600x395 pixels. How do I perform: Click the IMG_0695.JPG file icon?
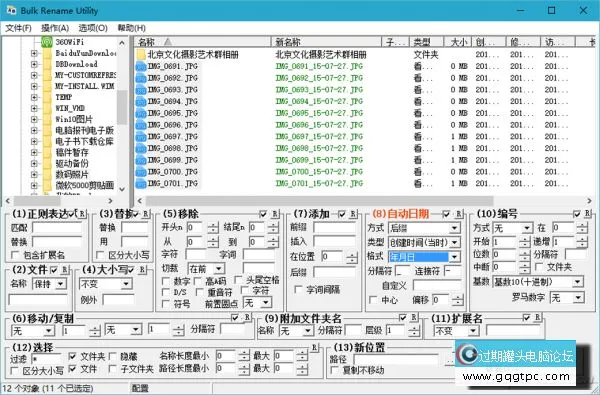coord(141,114)
